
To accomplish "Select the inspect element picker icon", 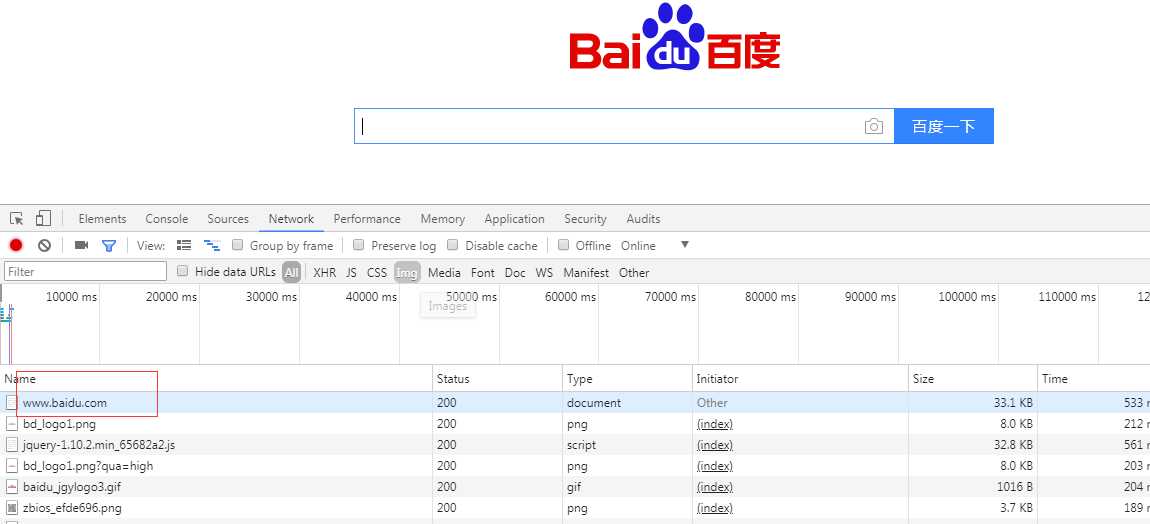I will (16, 219).
